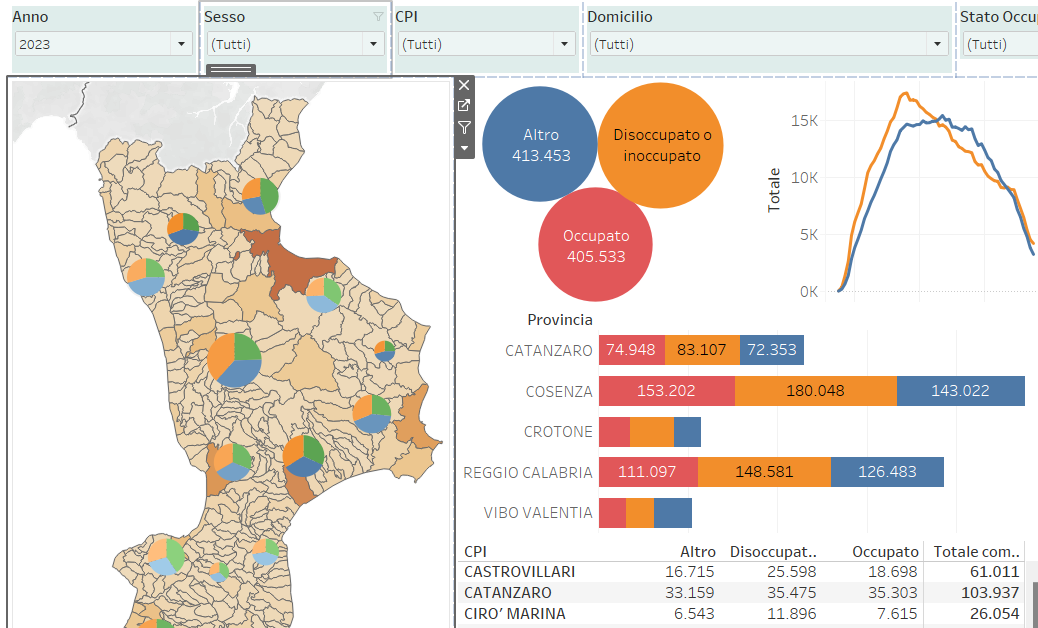Close the map view toolbar with X
The image size is (1038, 628).
point(463,85)
